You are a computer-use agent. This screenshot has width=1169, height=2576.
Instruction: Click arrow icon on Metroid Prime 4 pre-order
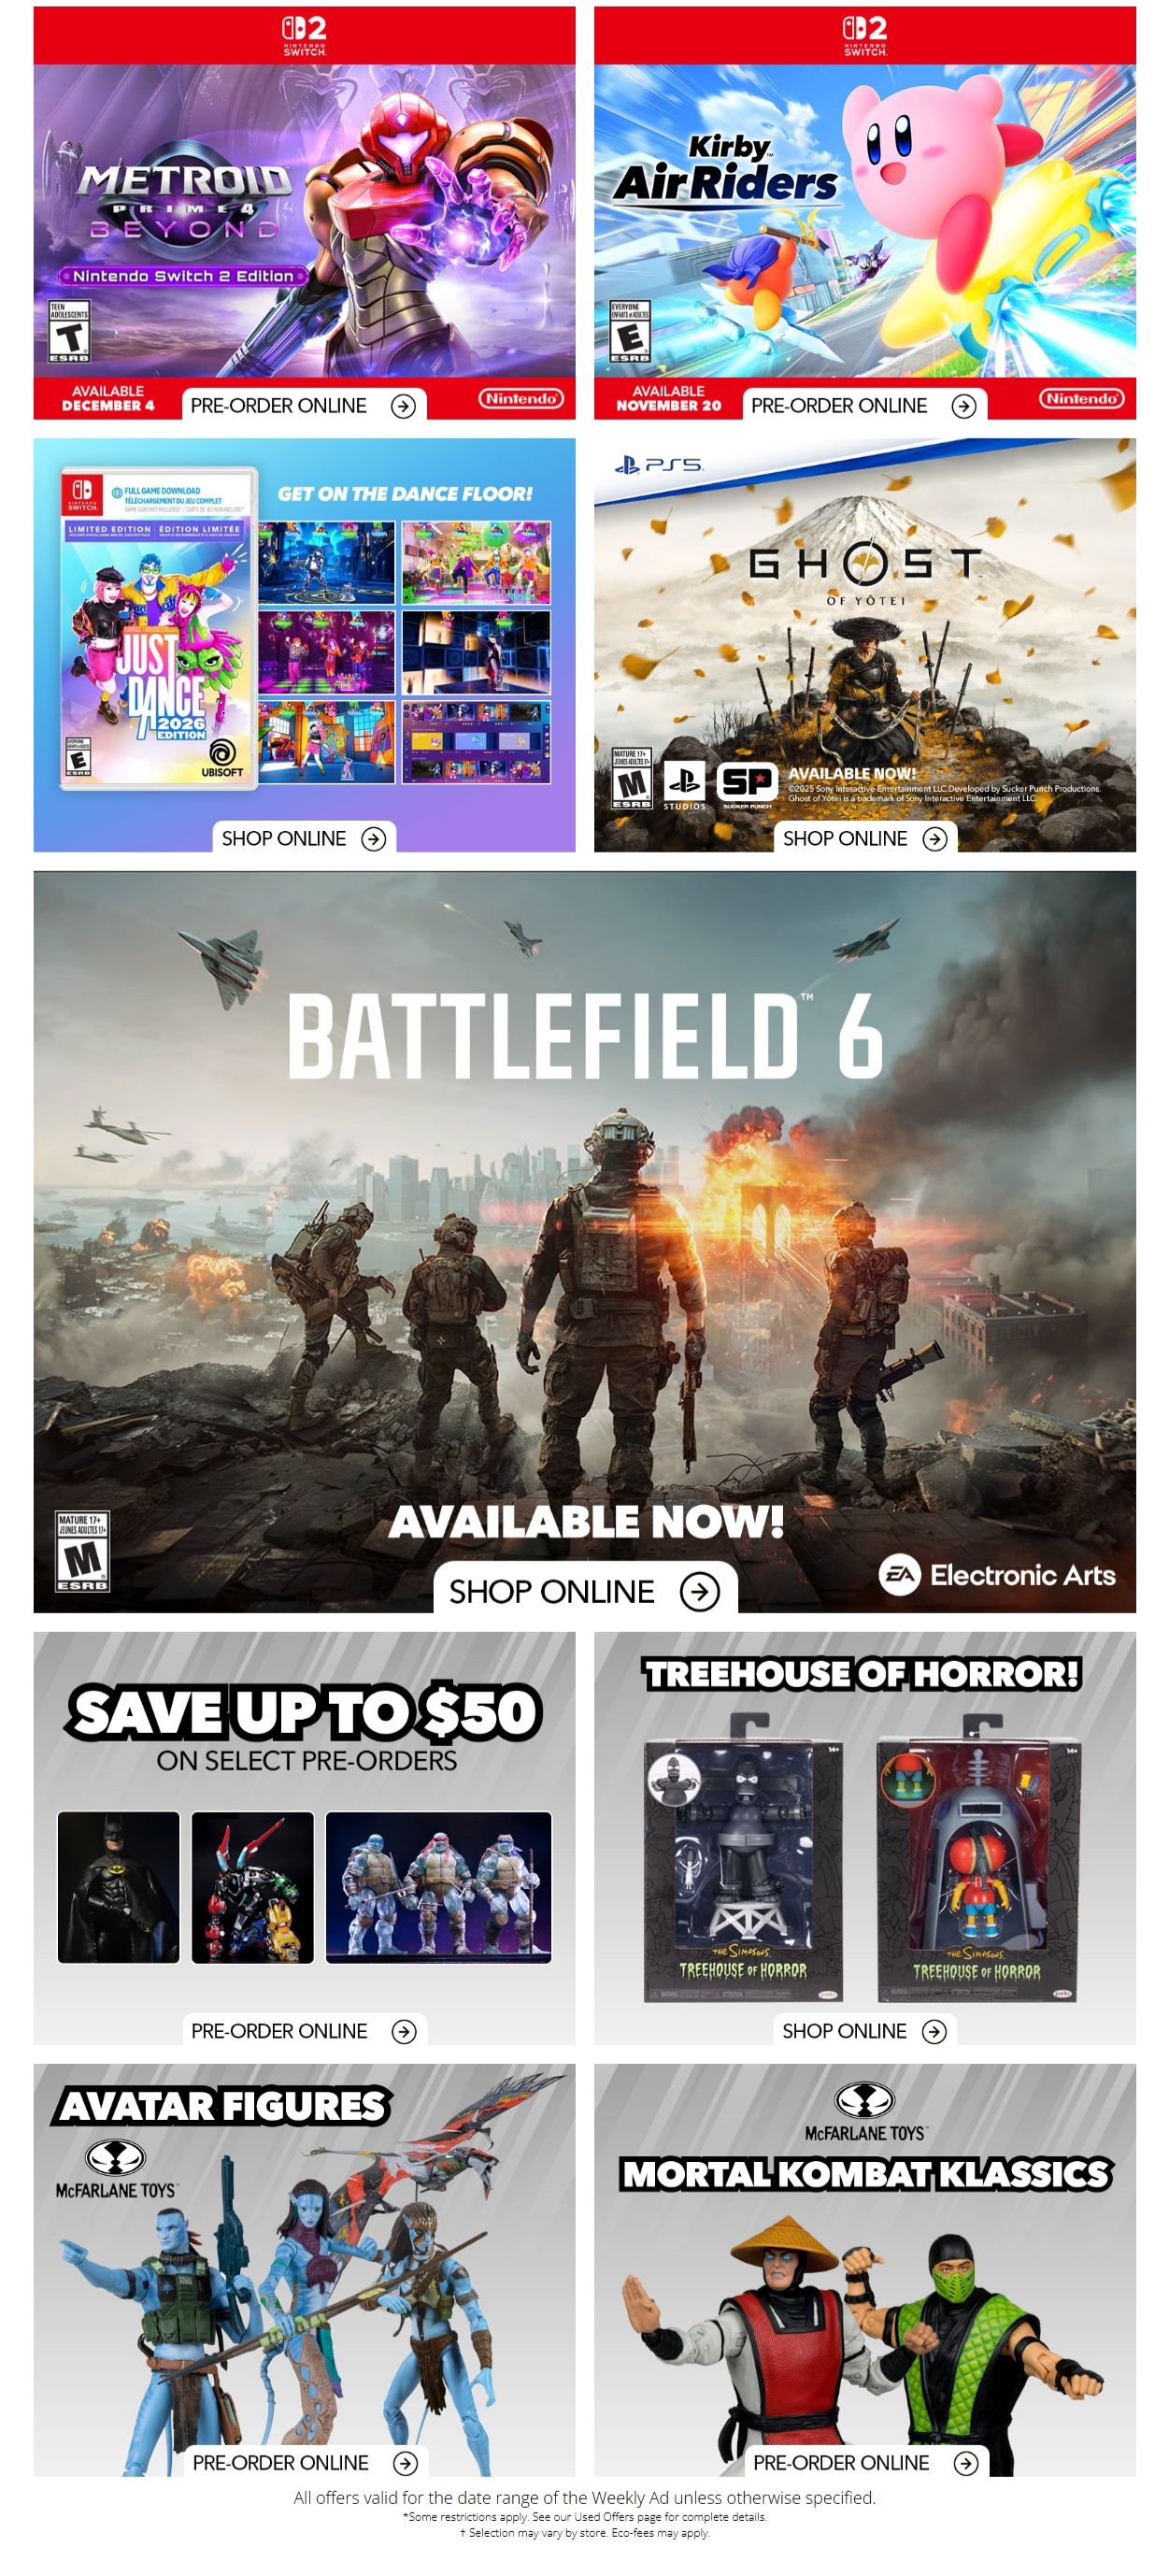click(x=403, y=406)
